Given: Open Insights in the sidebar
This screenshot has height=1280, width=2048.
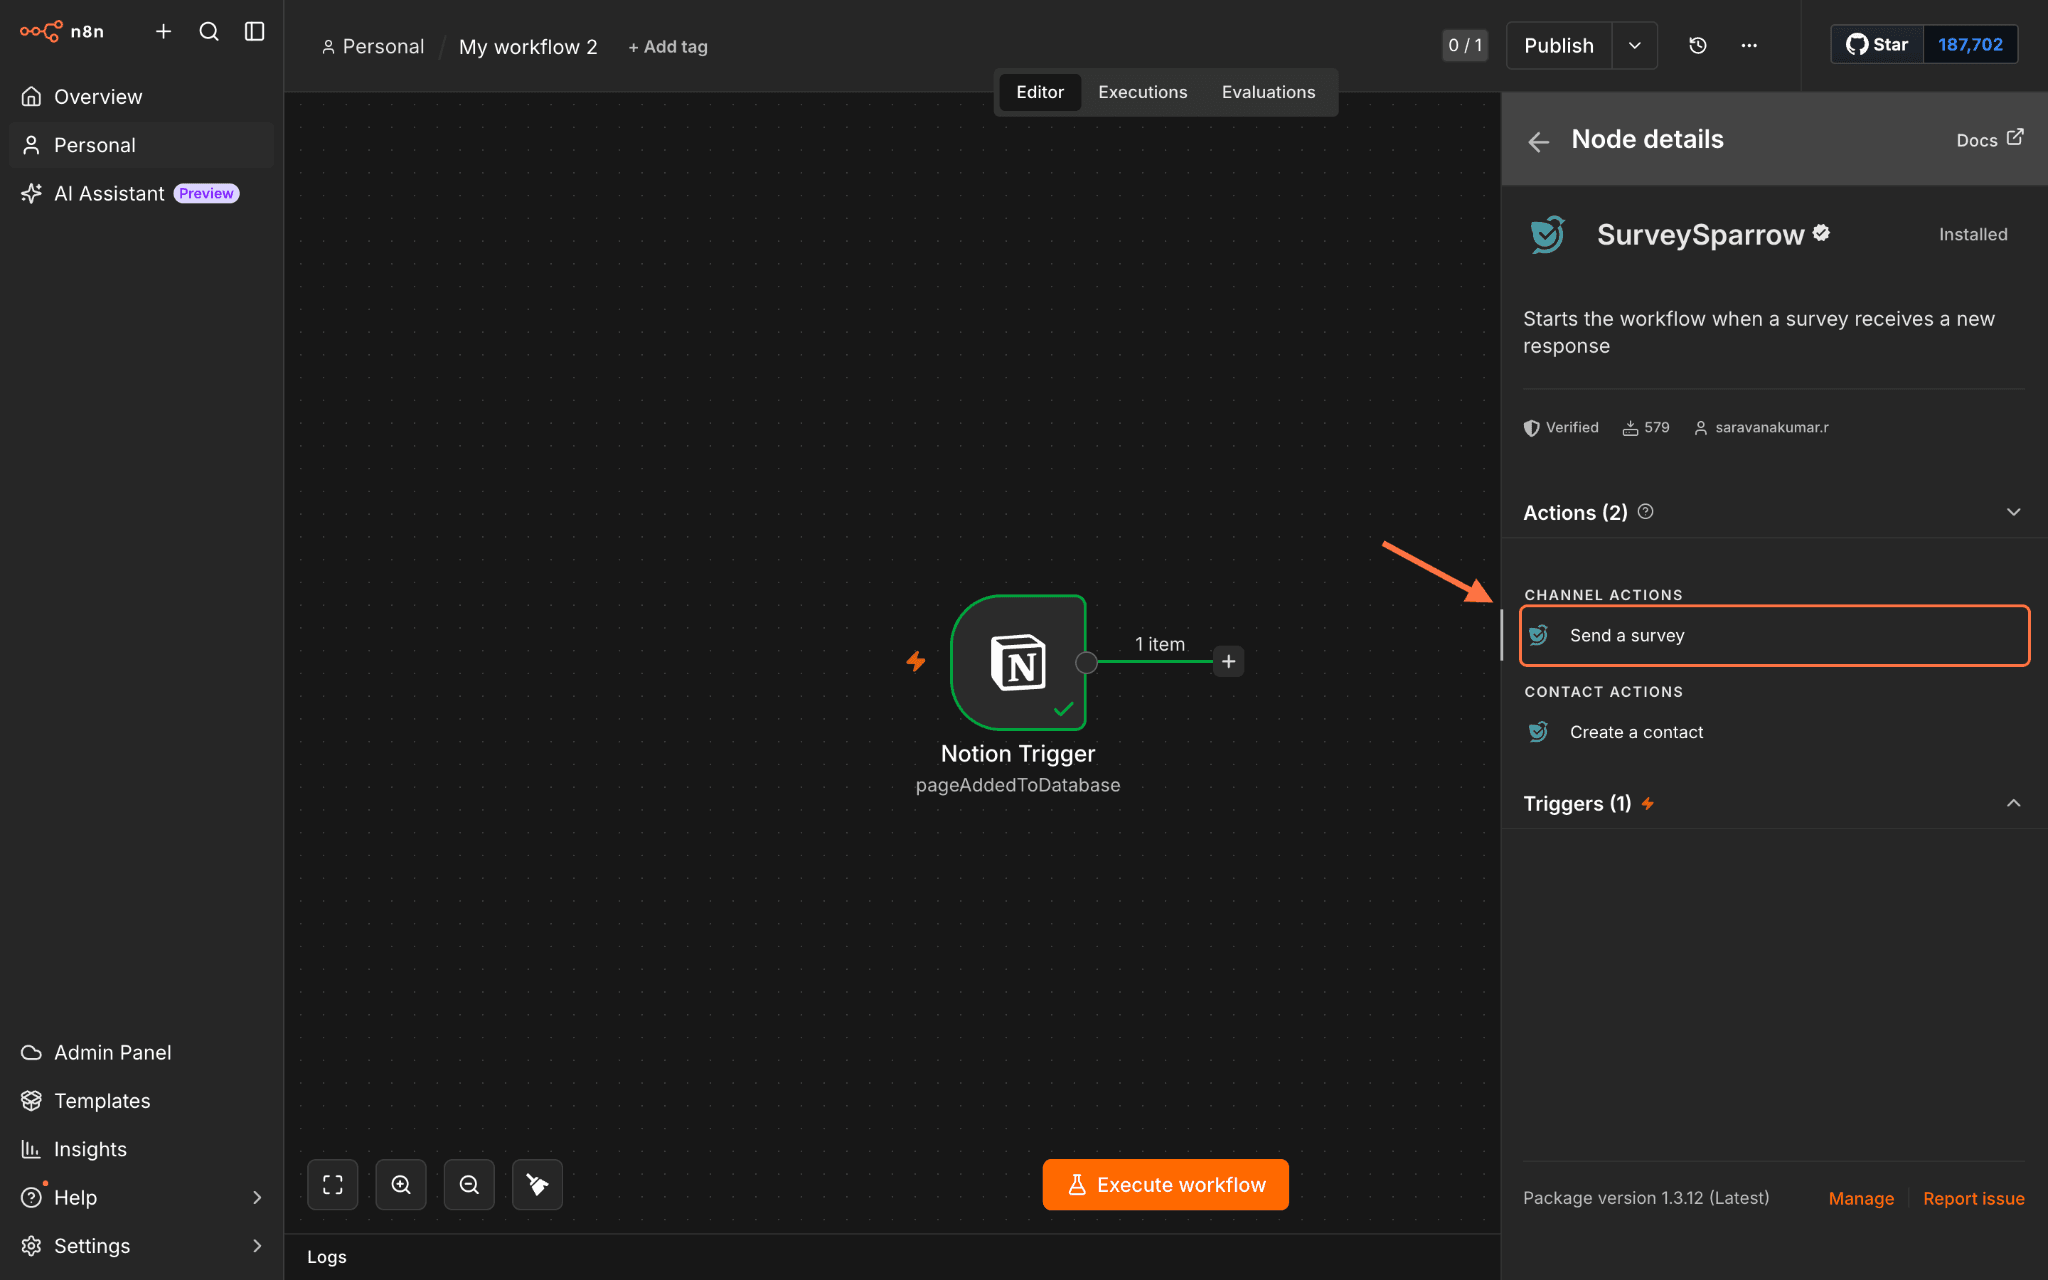Looking at the screenshot, I should [141, 1149].
